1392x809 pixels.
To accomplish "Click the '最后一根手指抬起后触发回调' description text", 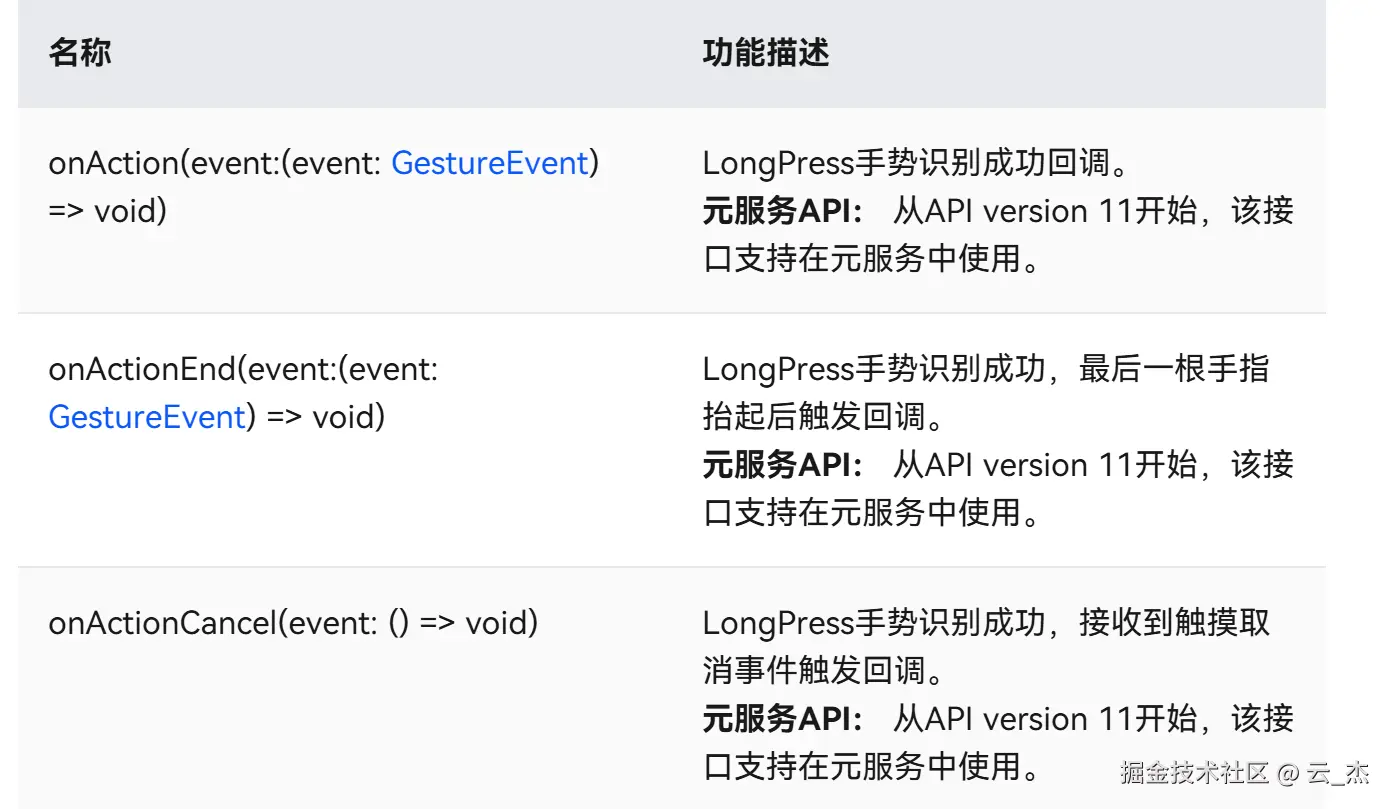I will click(986, 393).
